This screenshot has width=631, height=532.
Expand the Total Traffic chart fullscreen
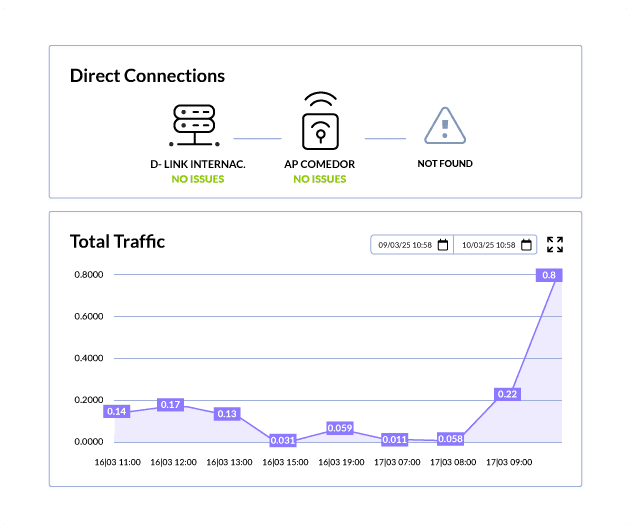point(555,244)
